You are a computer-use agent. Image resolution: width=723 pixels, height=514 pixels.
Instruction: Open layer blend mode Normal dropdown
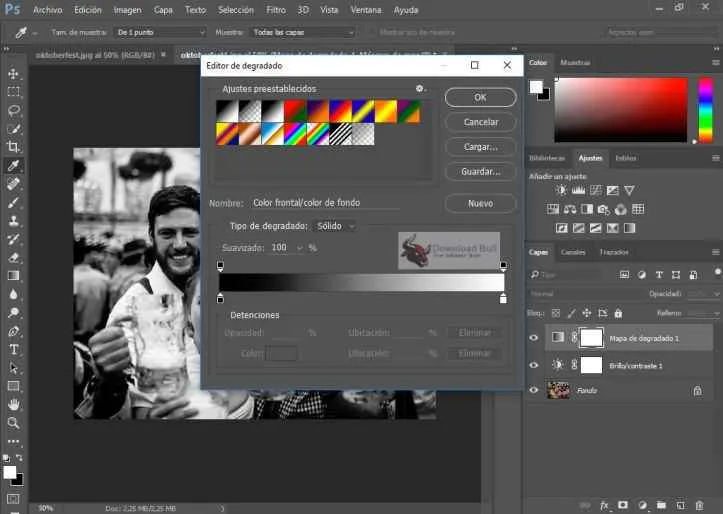pyautogui.click(x=586, y=294)
